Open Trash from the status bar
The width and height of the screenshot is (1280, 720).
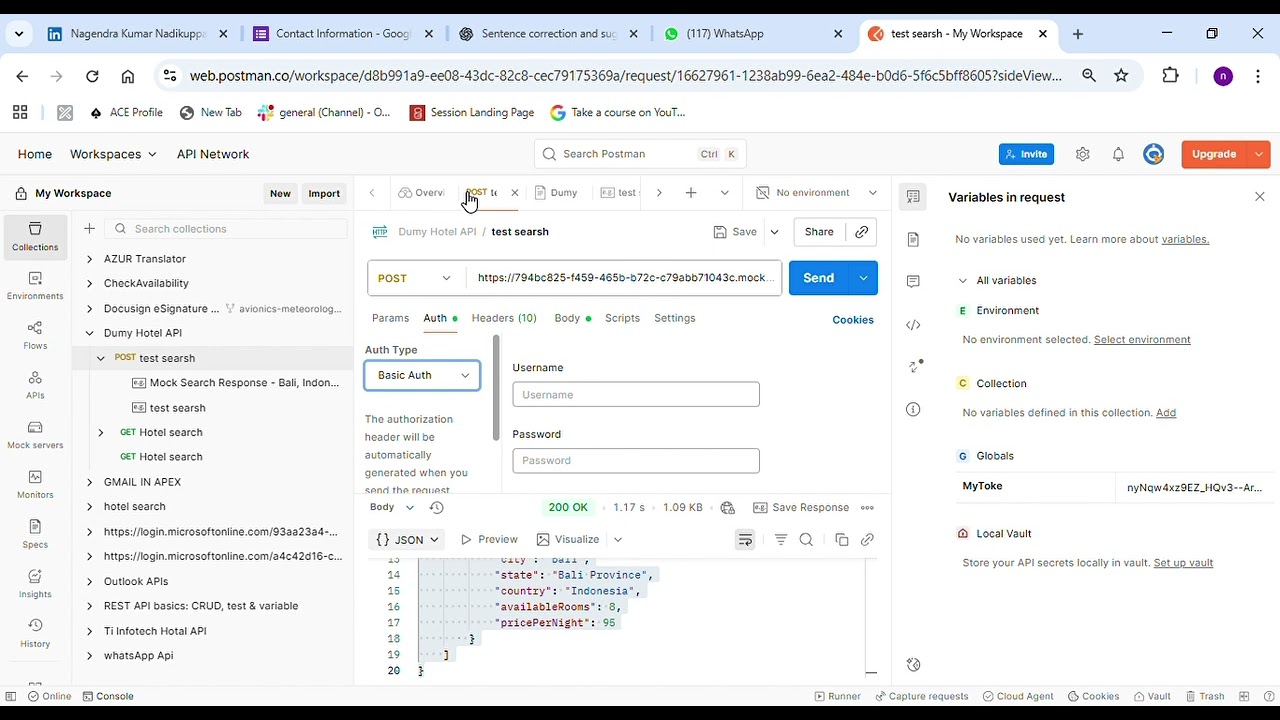1205,697
